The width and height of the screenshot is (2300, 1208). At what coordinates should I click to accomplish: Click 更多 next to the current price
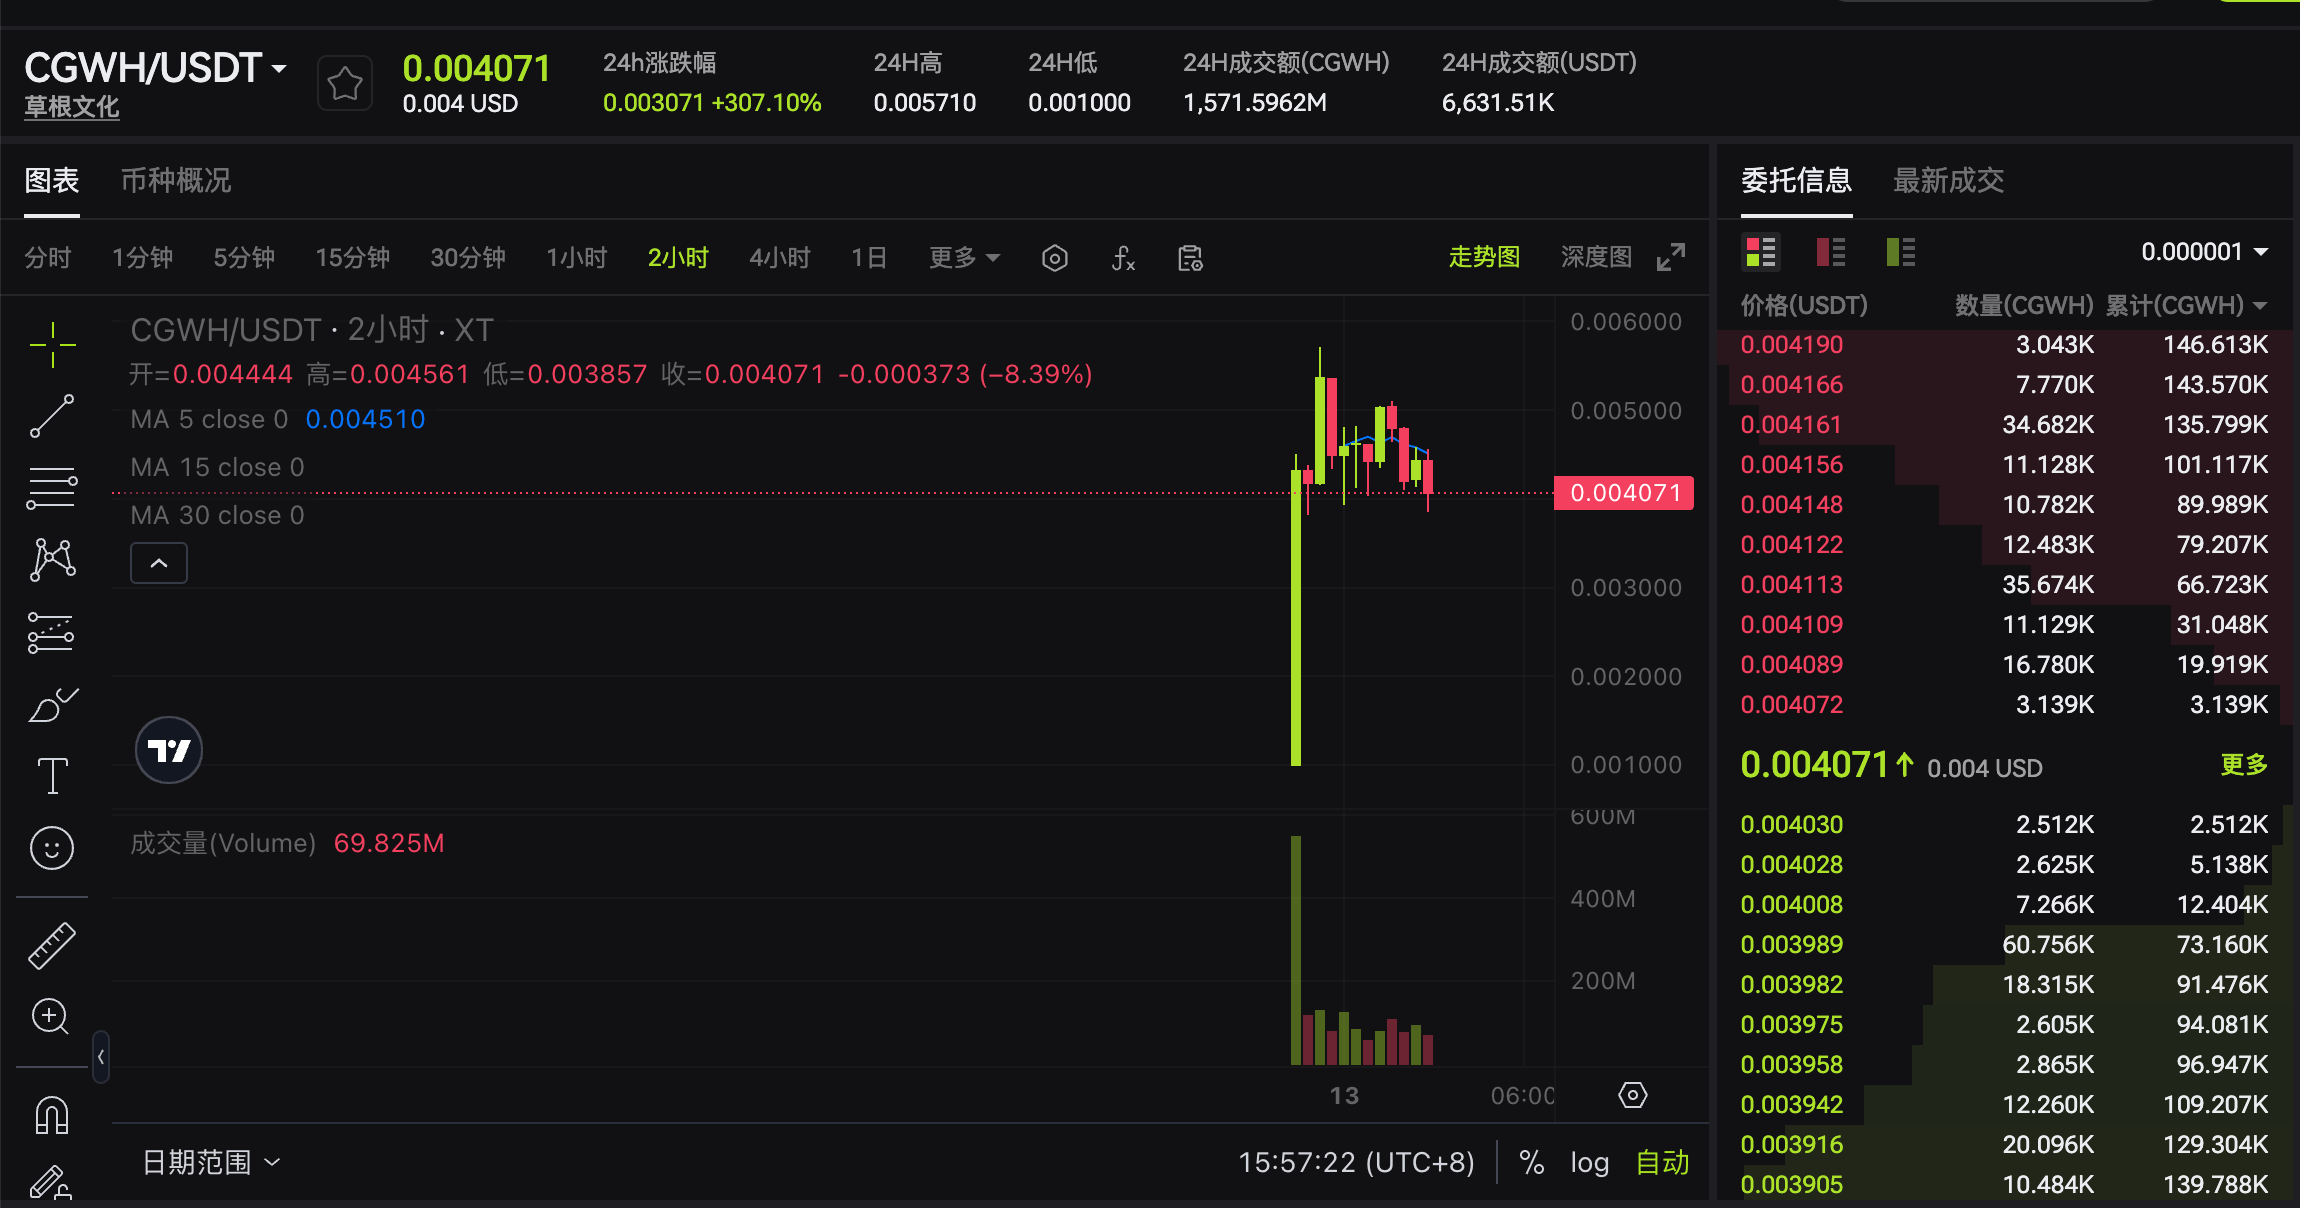2245,765
